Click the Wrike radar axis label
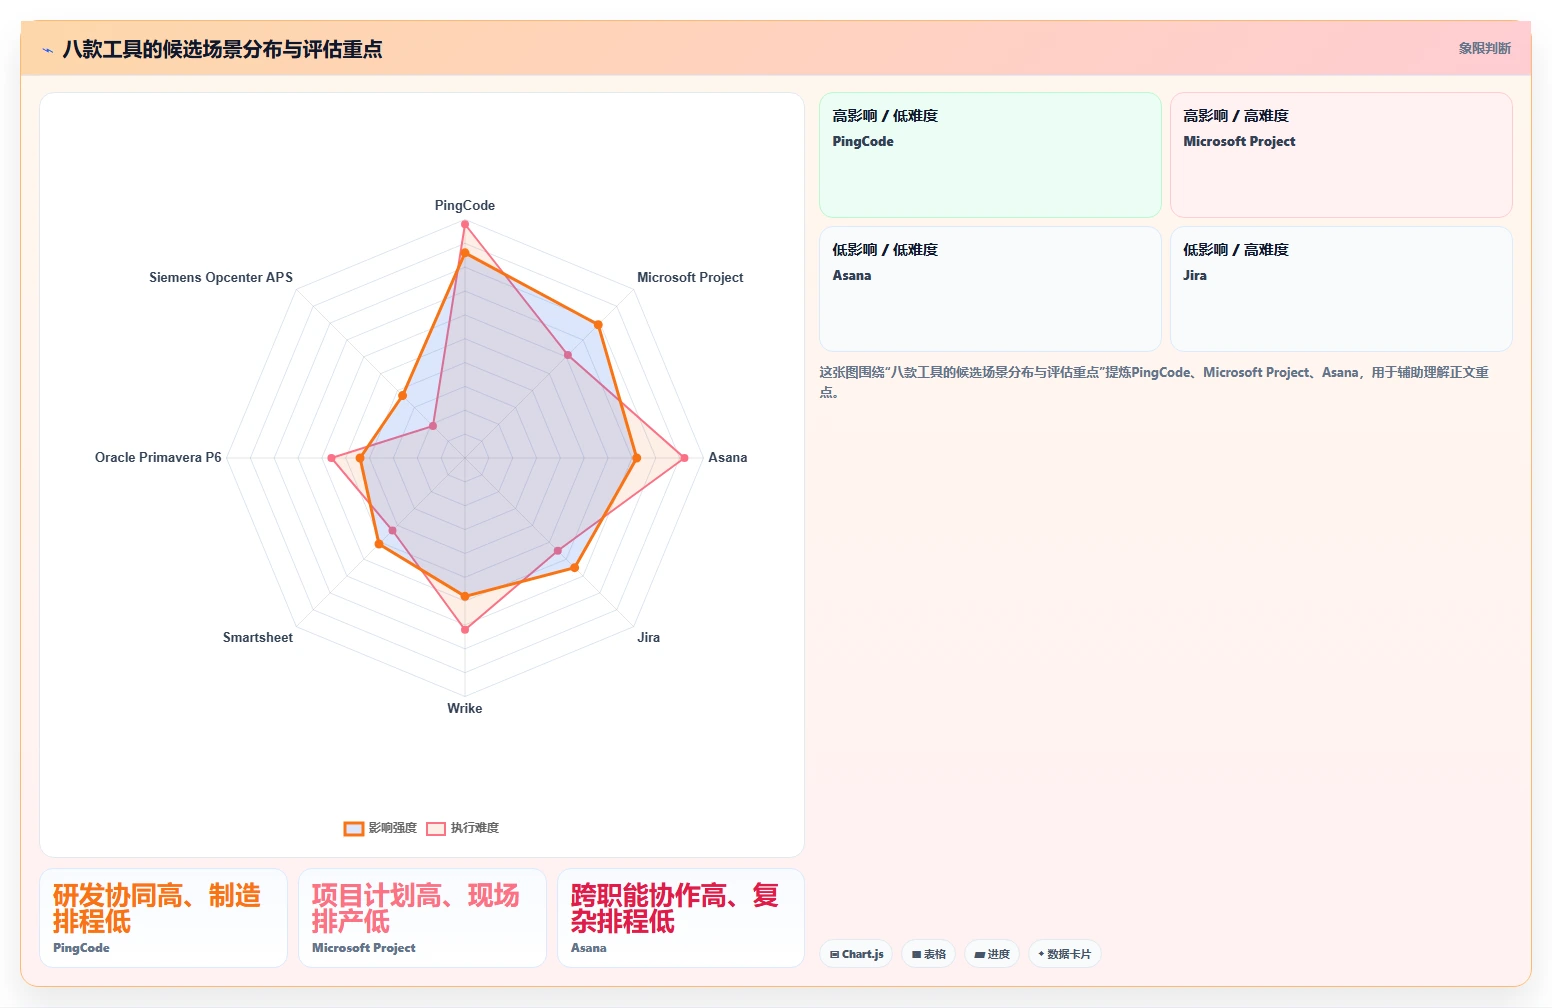The width and height of the screenshot is (1552, 1008). point(465,708)
